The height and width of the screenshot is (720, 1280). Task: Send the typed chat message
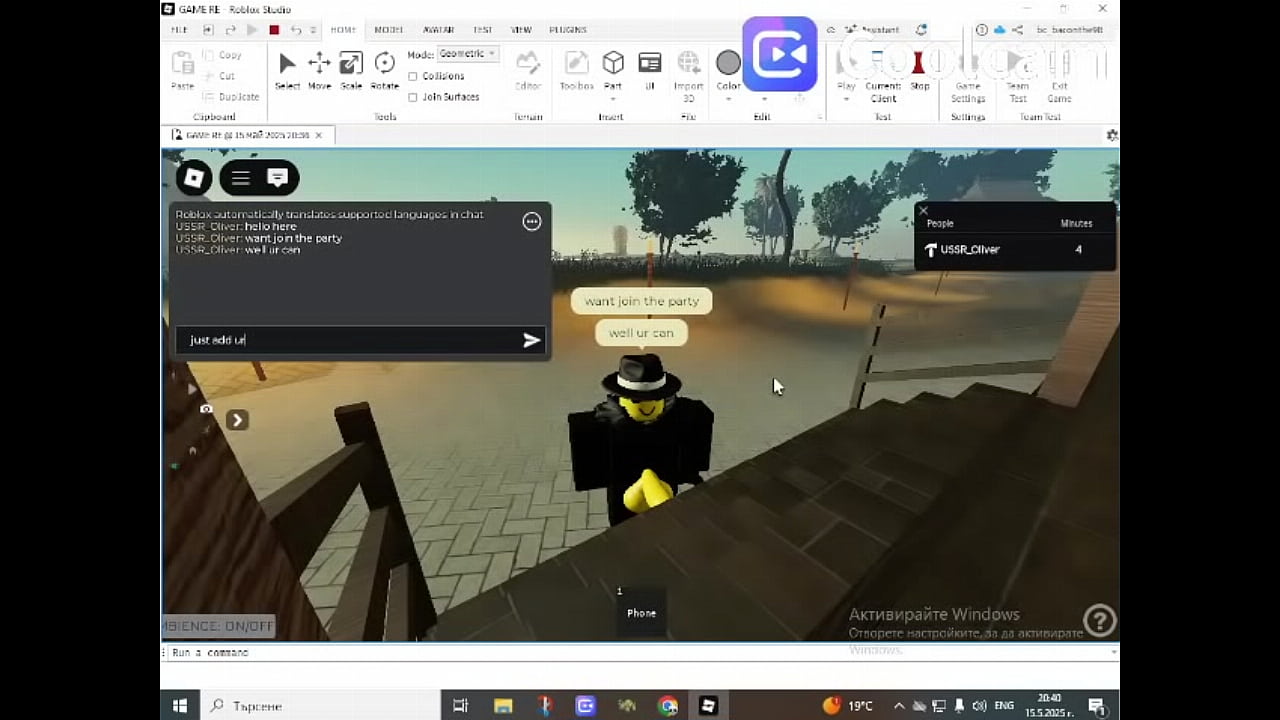[x=531, y=340]
